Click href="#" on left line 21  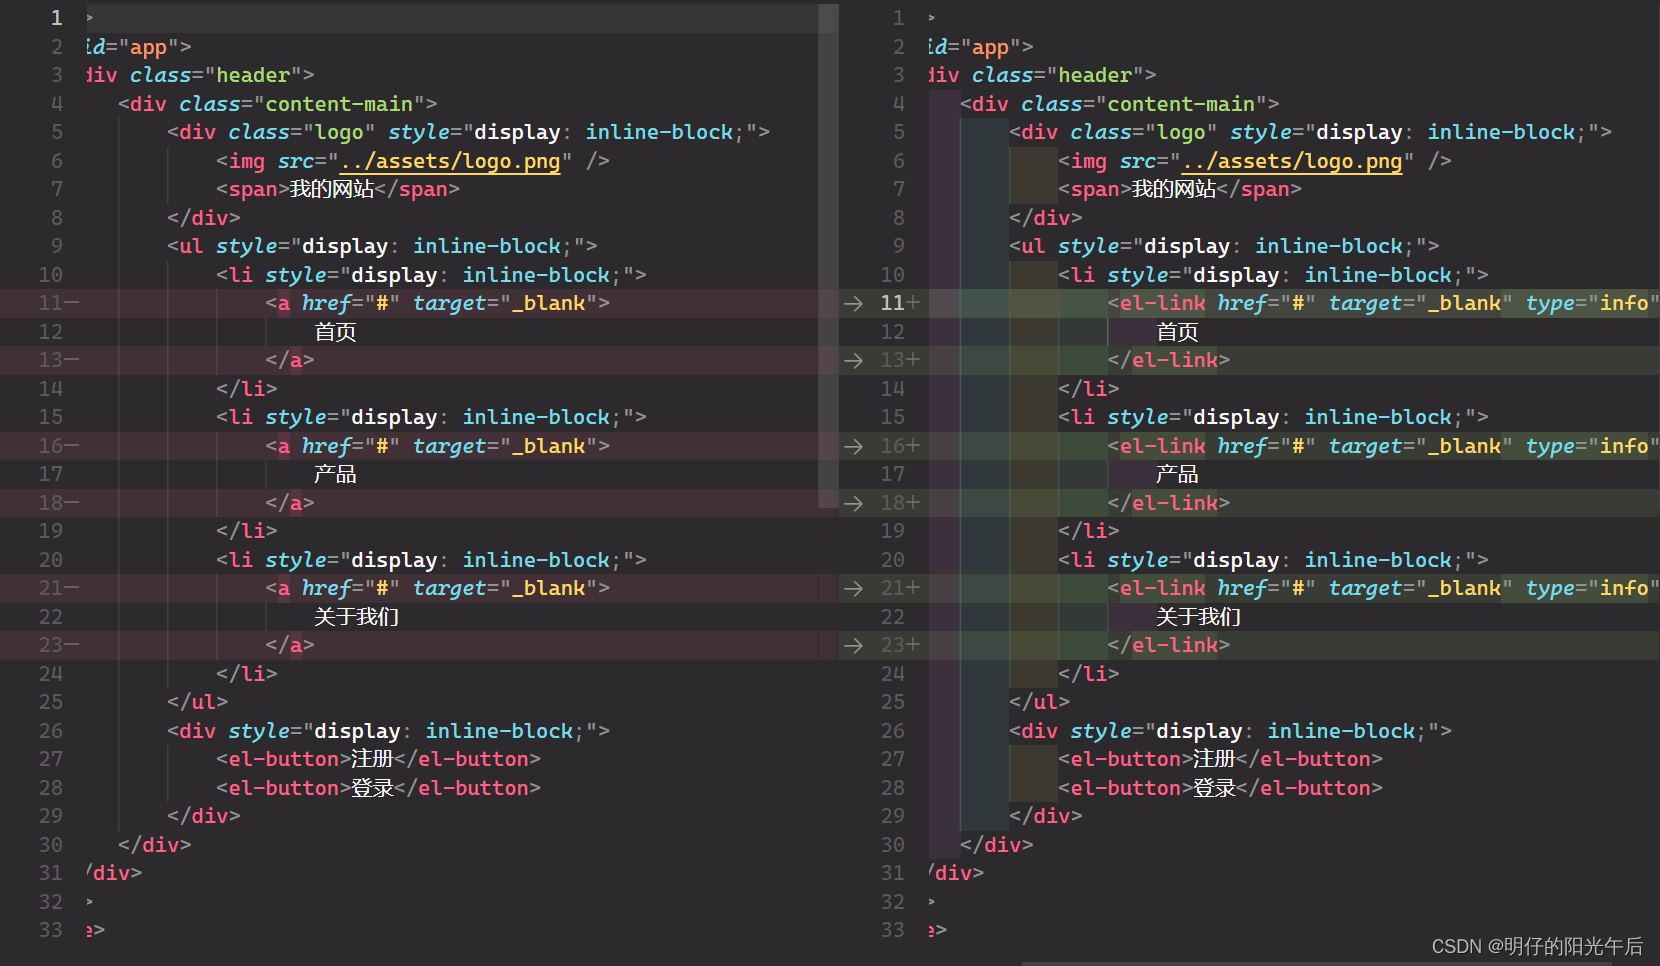351,588
